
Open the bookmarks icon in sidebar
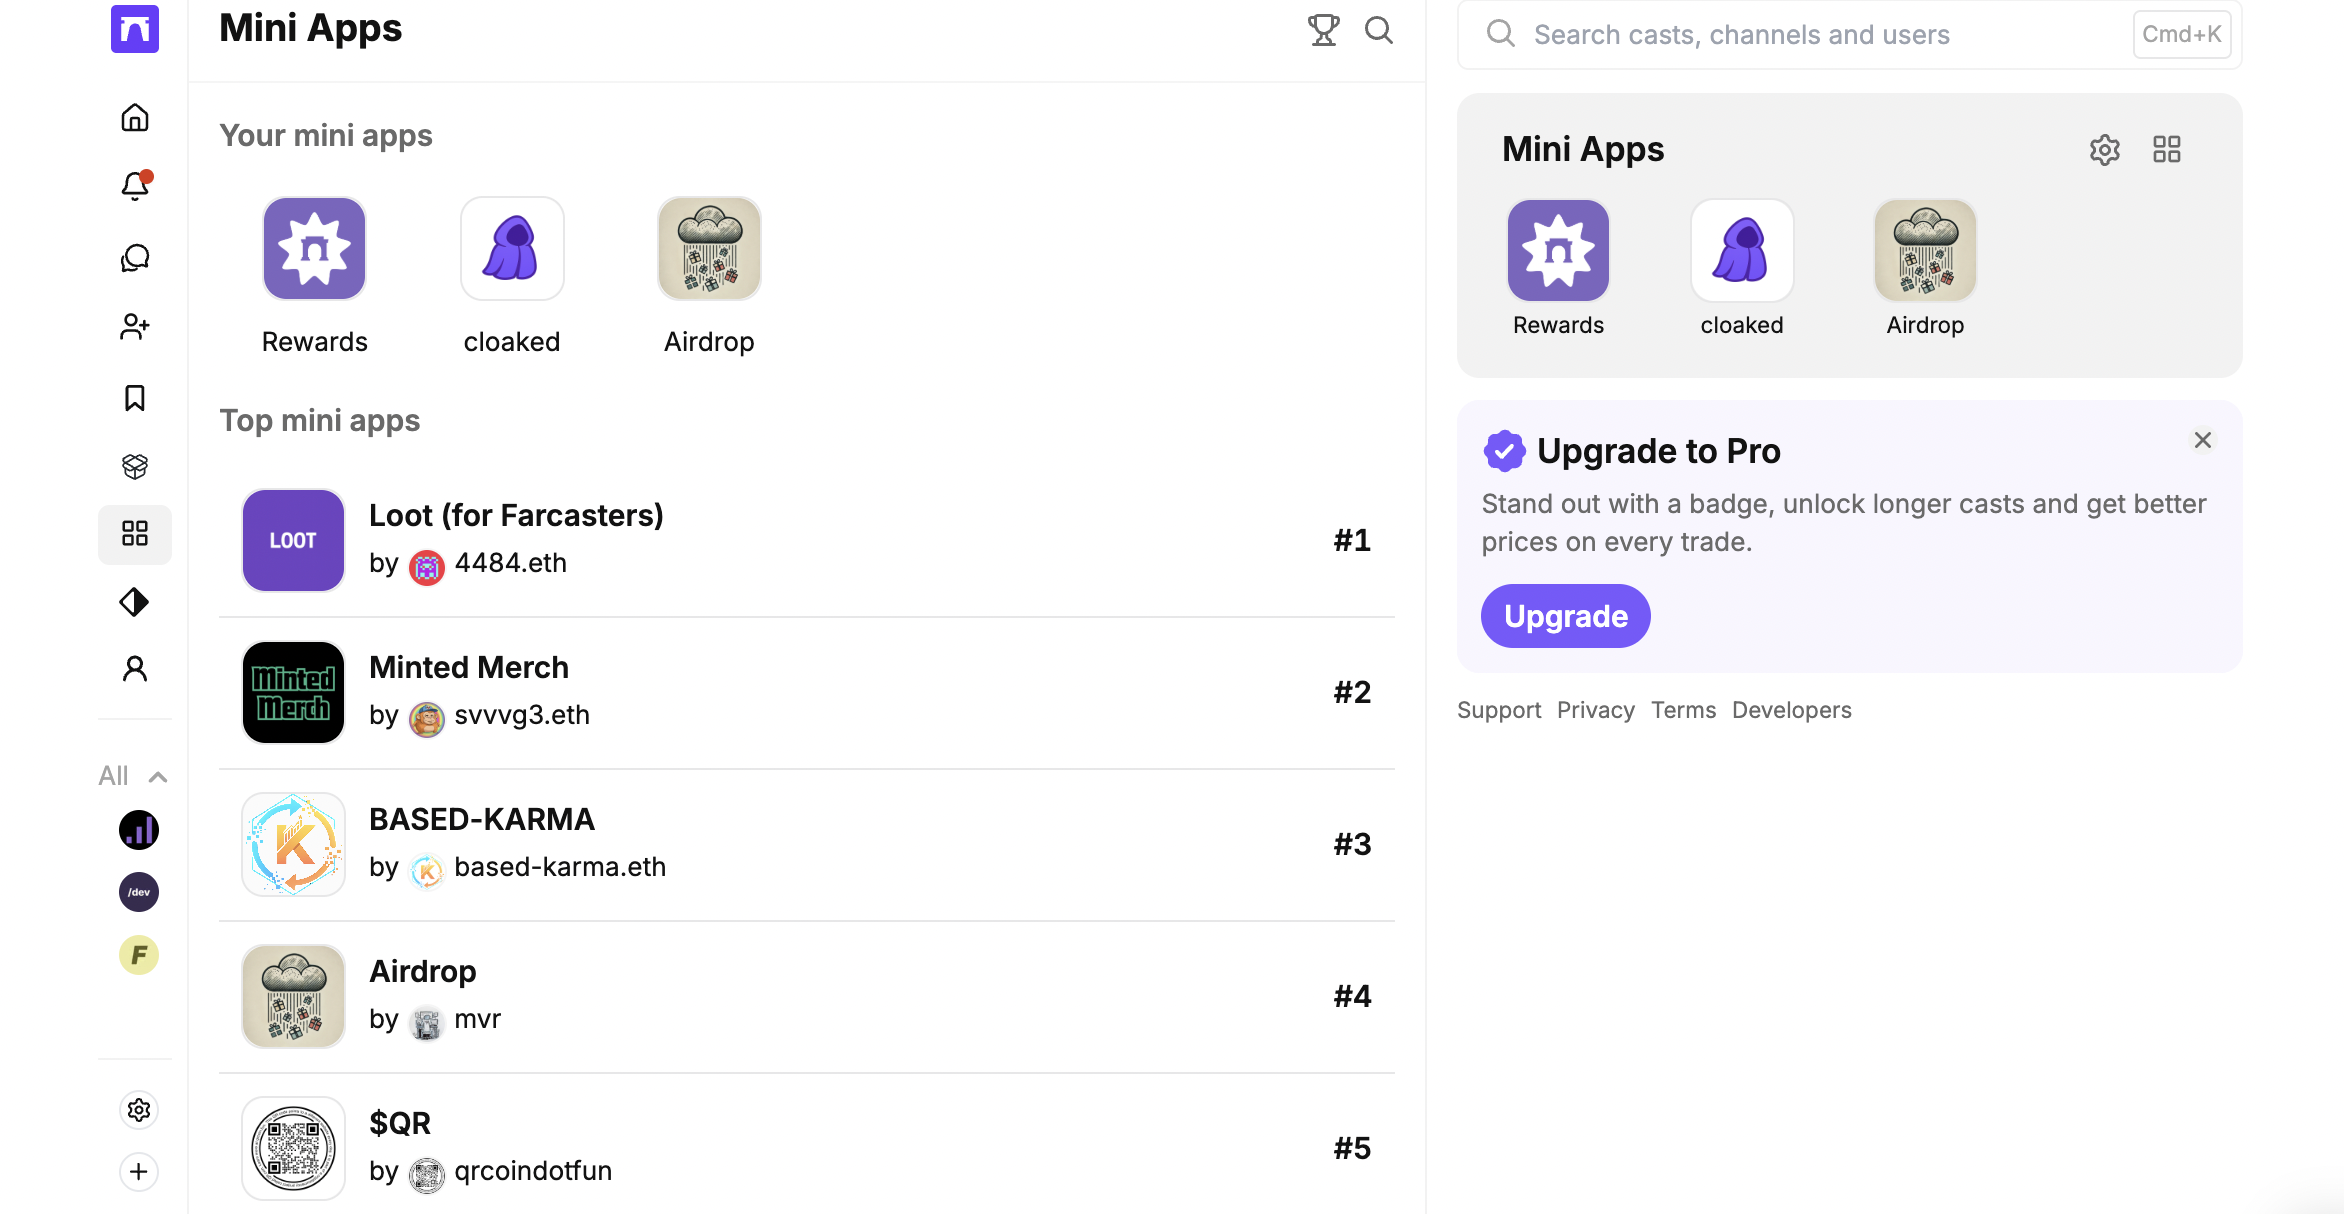point(135,398)
